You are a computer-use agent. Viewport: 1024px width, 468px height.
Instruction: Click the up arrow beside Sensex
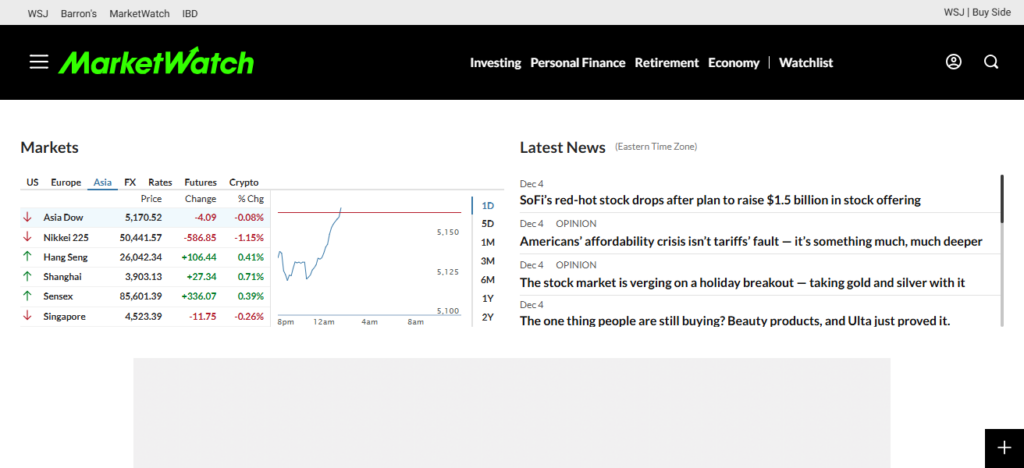27,296
